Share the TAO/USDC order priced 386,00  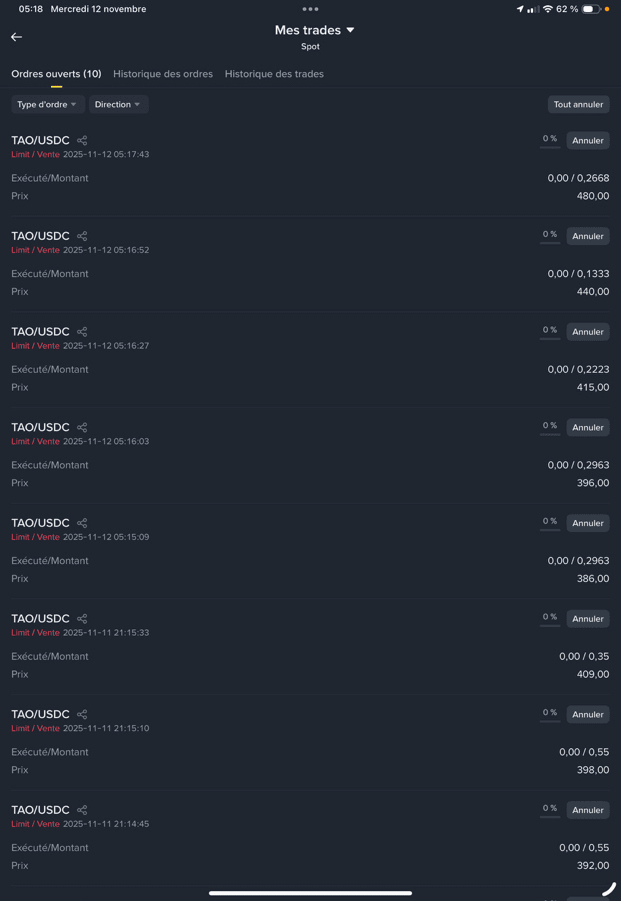82,523
